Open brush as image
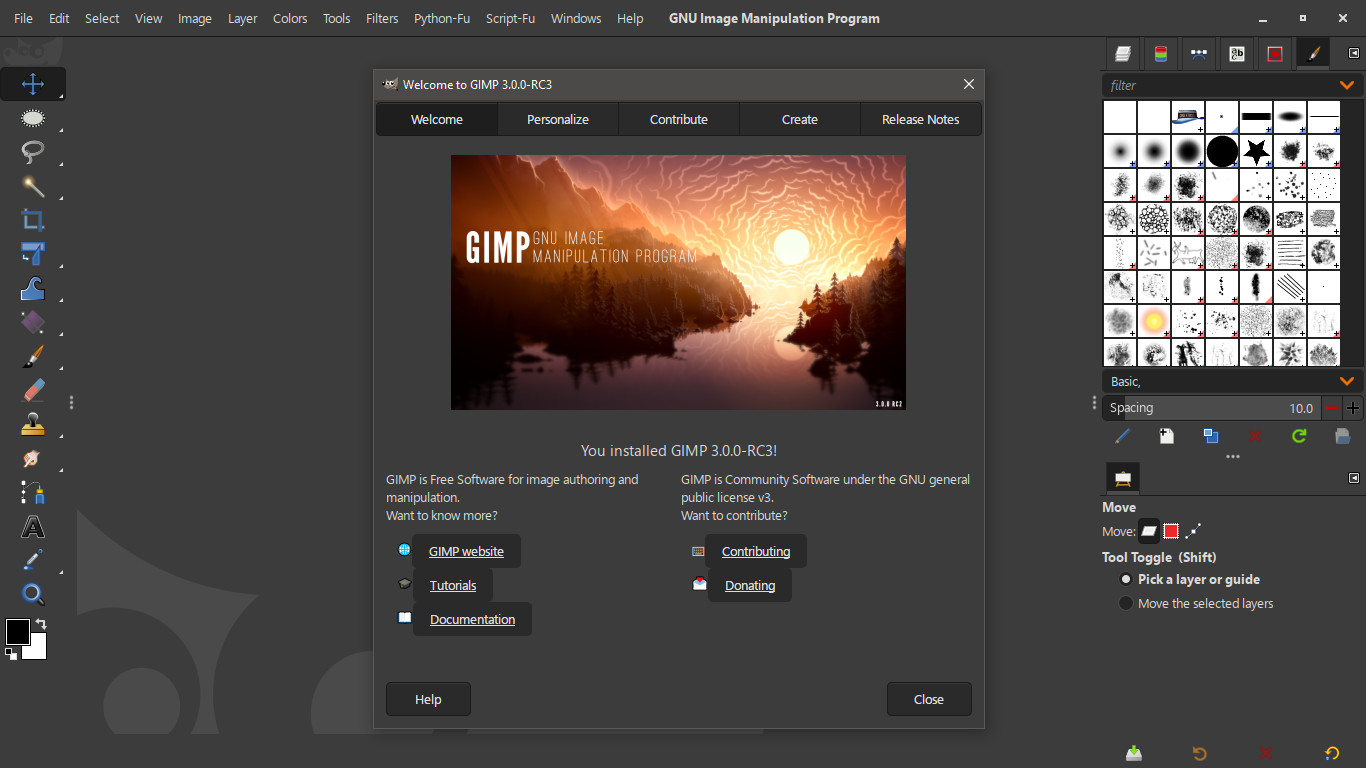 [x=1343, y=436]
